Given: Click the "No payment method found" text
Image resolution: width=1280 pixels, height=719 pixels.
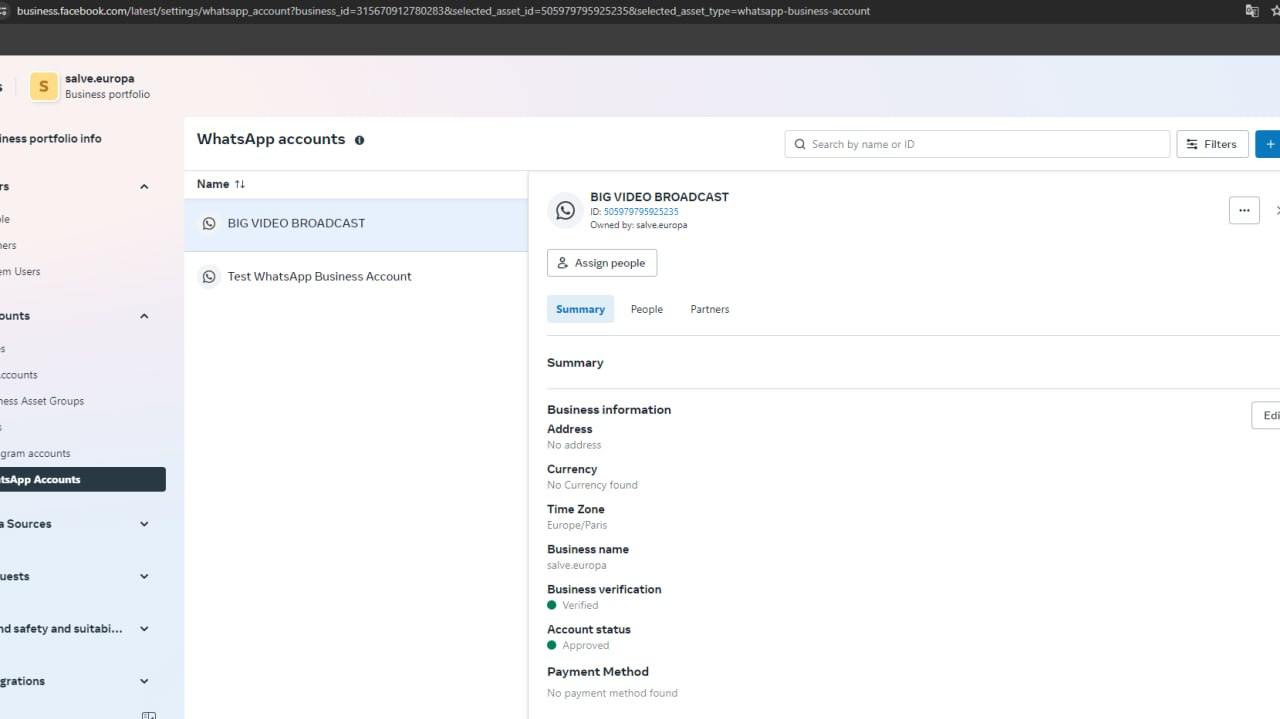Looking at the screenshot, I should tap(612, 693).
